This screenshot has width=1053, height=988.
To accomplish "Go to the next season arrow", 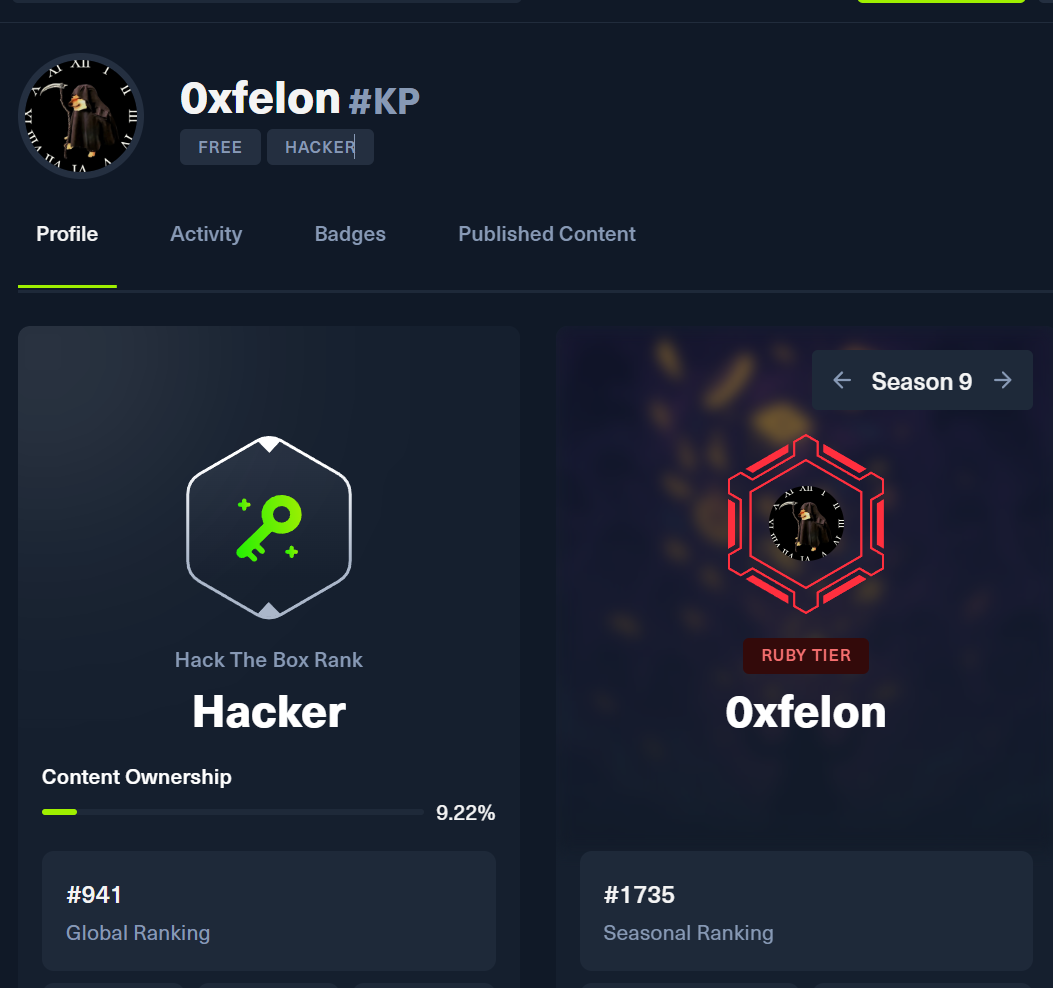I will (1003, 381).
